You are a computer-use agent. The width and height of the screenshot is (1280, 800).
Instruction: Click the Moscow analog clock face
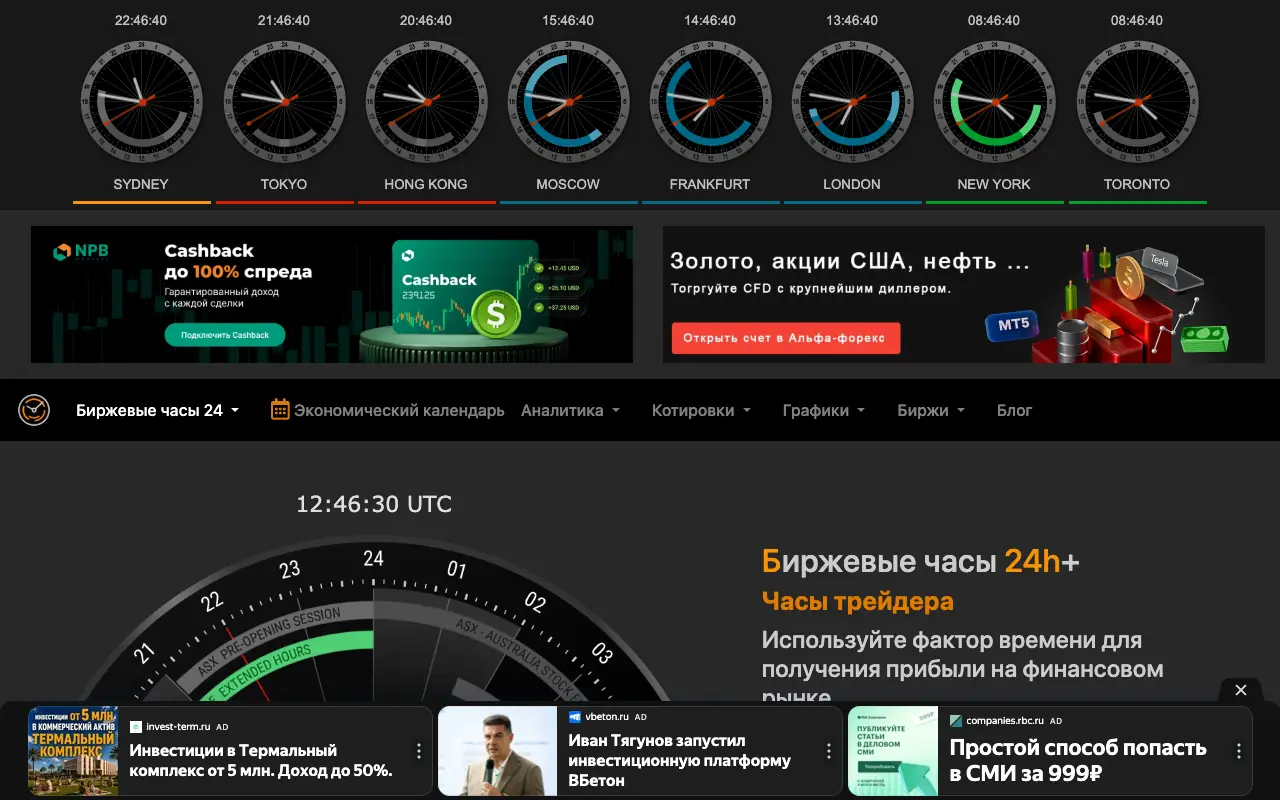(568, 102)
